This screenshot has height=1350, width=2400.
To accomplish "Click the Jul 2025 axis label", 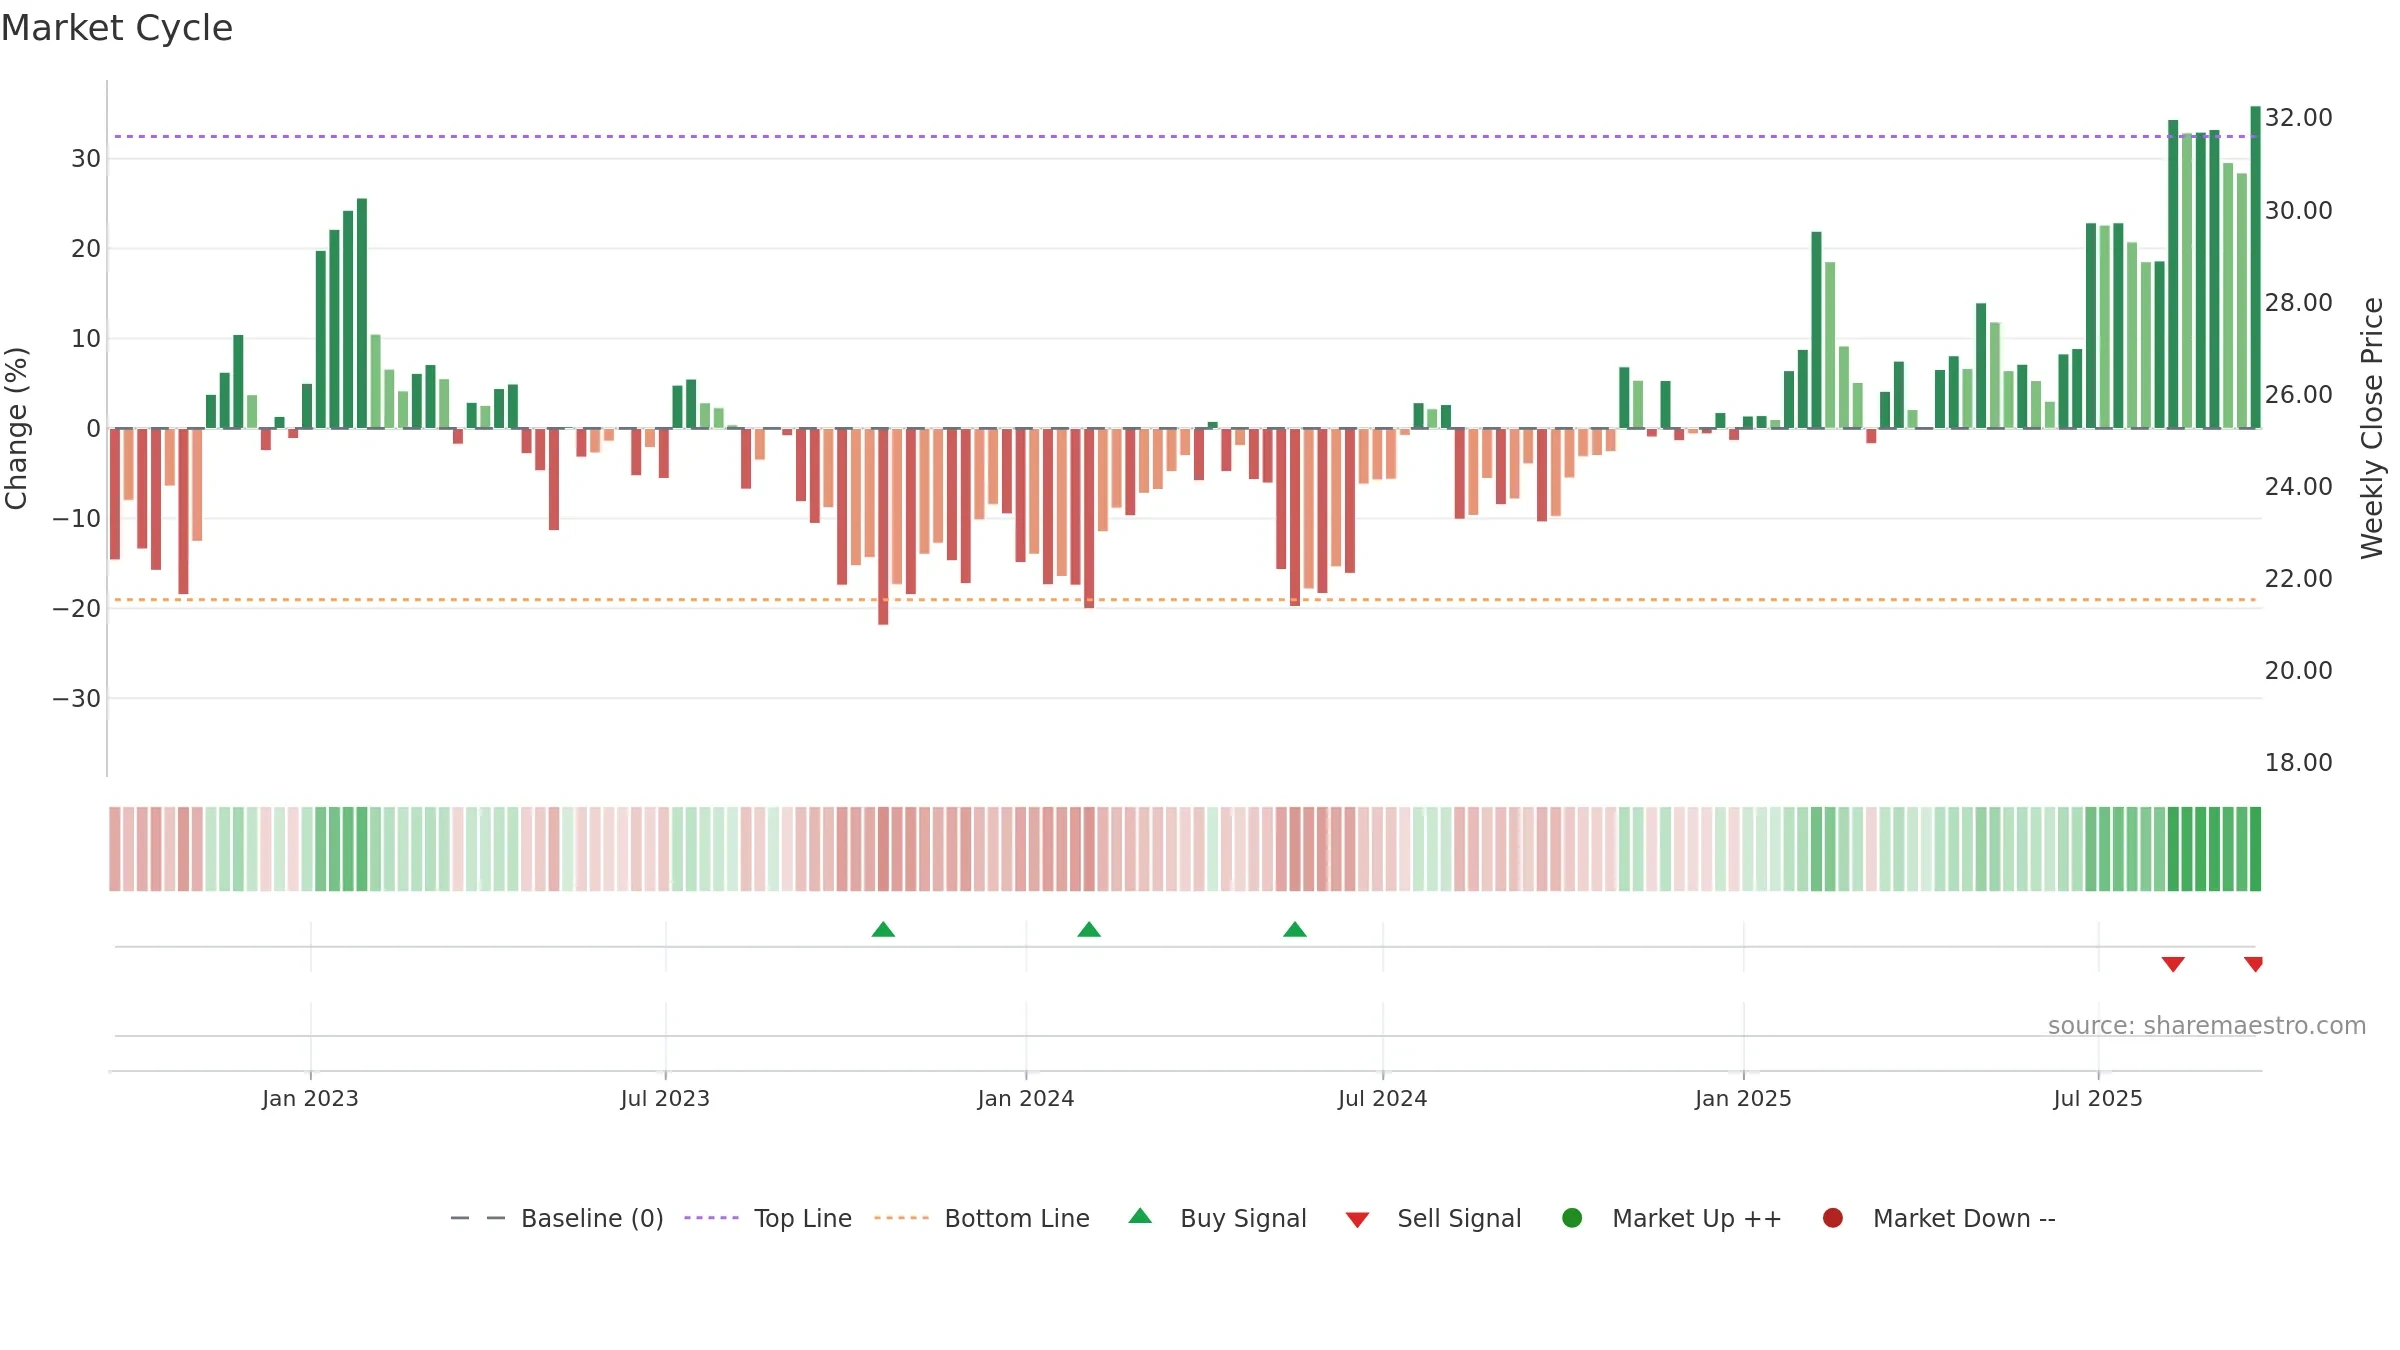I will [2098, 1099].
